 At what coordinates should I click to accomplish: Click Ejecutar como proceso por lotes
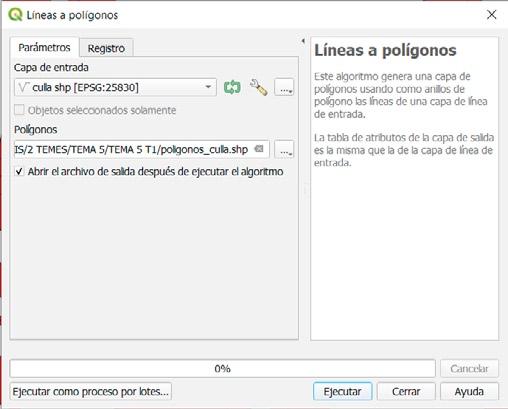point(91,391)
